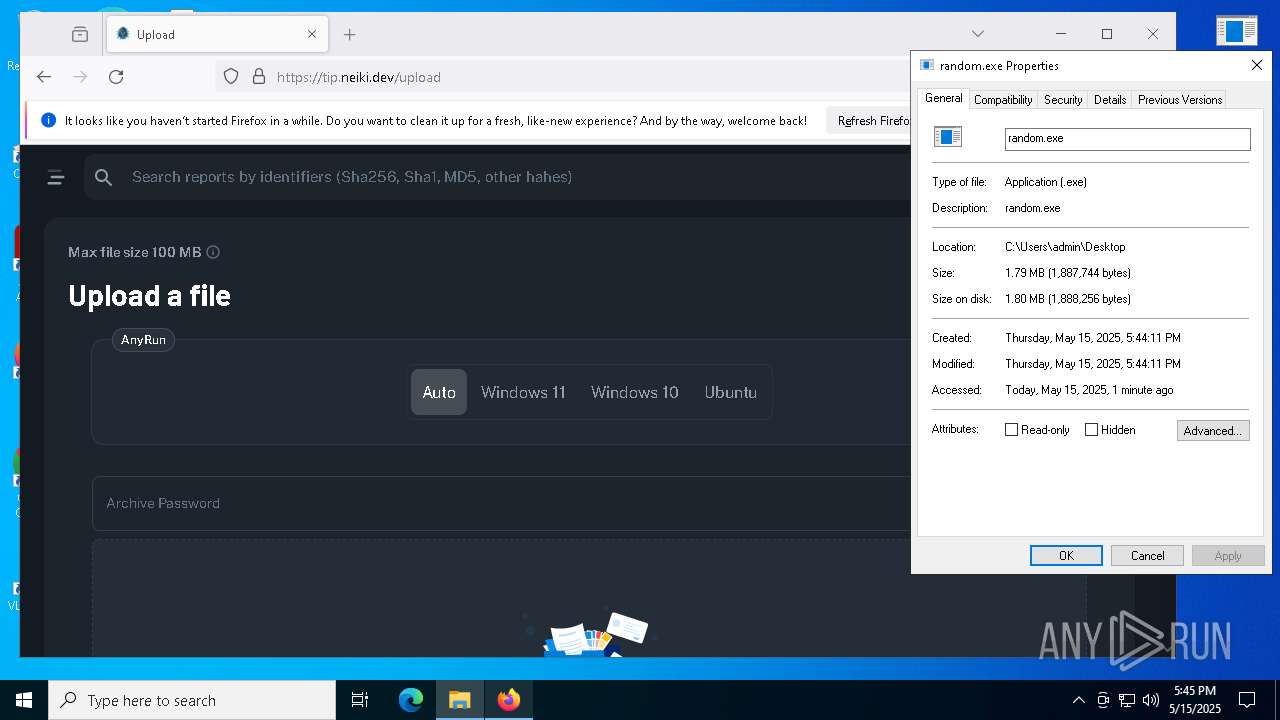The image size is (1280, 720).
Task: Switch to the Details tab
Action: click(x=1110, y=100)
